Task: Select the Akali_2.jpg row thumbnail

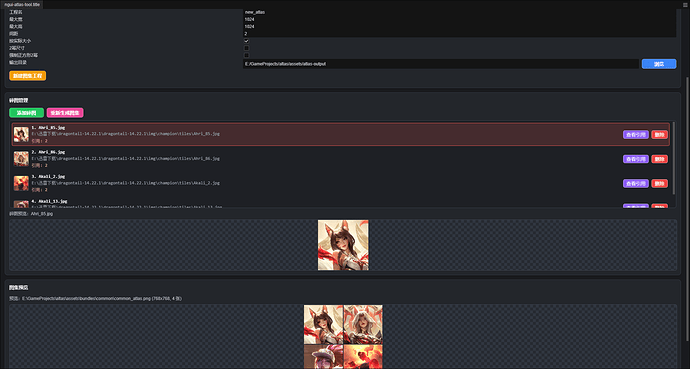Action: 21,183
